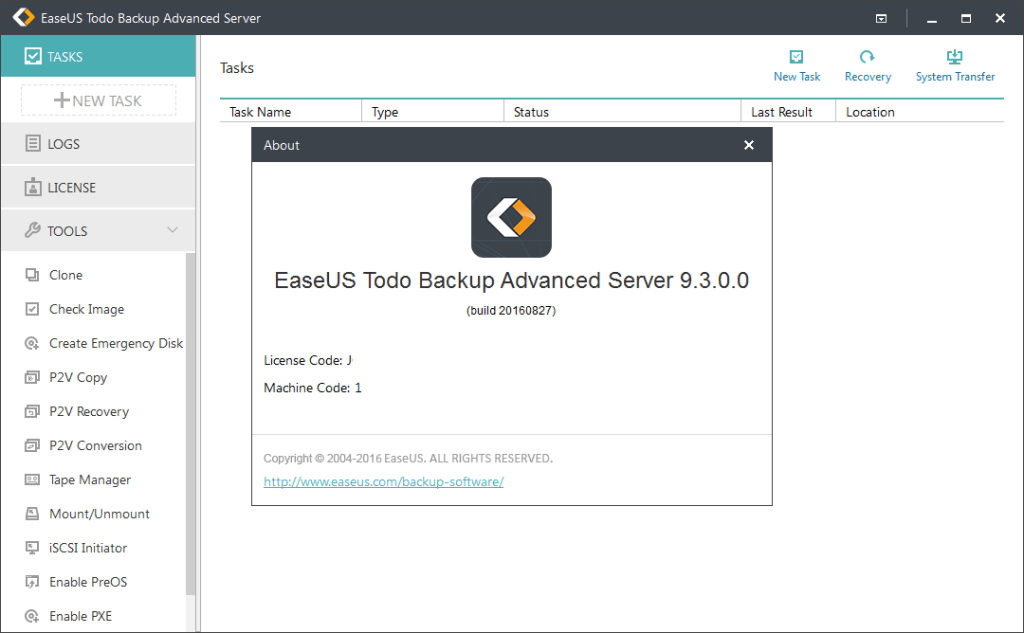Select iSCSI Initiator label

click(88, 547)
